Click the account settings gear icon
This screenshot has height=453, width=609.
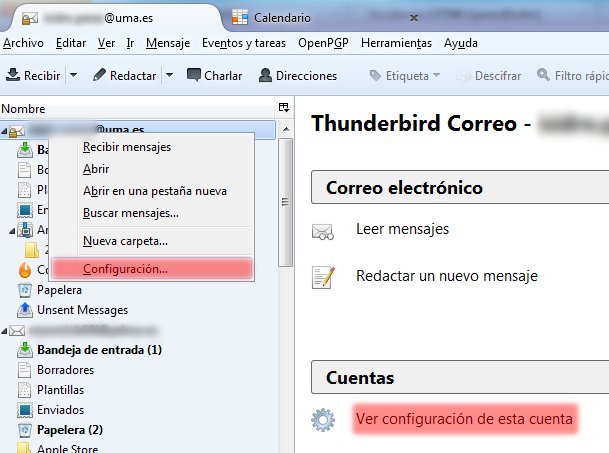[x=323, y=420]
